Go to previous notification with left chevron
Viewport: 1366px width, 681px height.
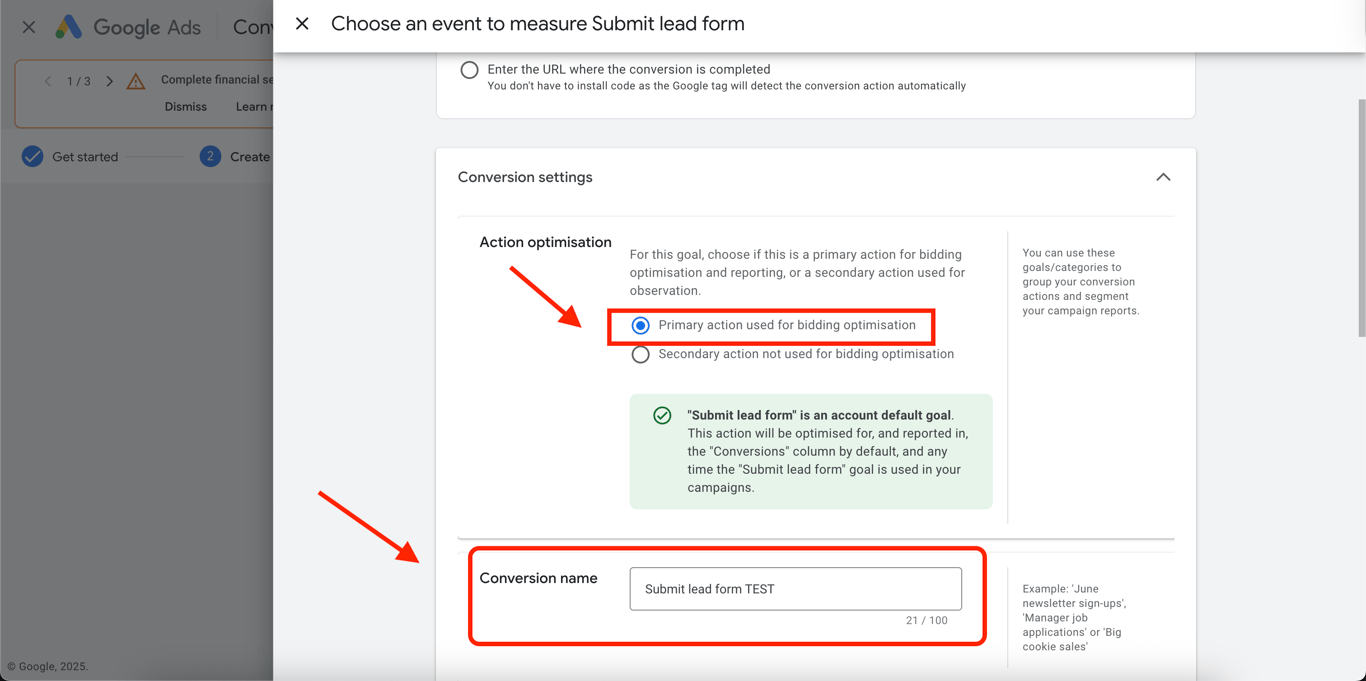[47, 81]
